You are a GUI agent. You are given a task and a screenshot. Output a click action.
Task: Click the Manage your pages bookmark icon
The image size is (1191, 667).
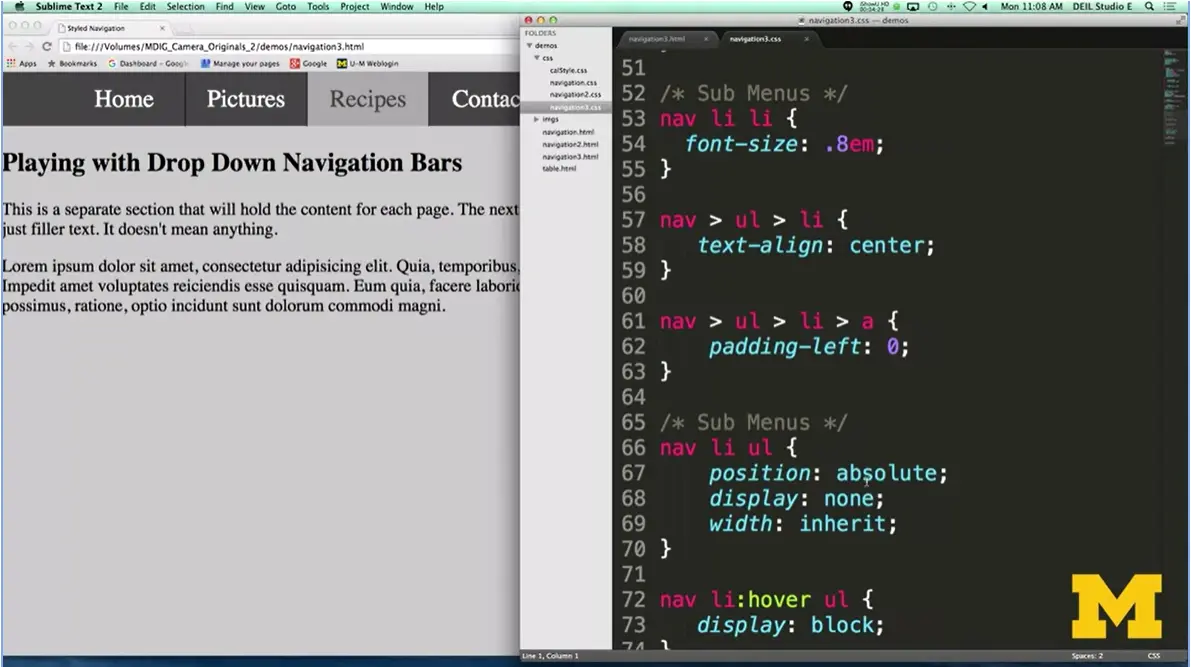207,63
